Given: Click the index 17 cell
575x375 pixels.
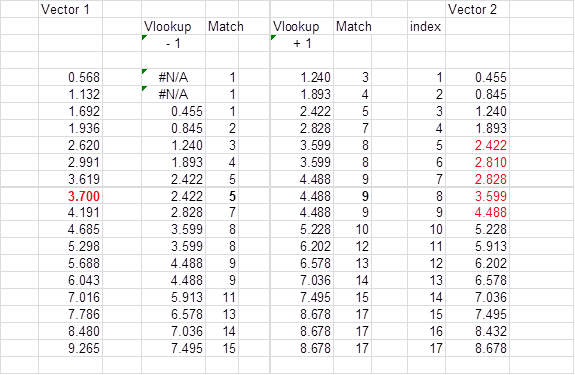Looking at the screenshot, I should pyautogui.click(x=426, y=348).
